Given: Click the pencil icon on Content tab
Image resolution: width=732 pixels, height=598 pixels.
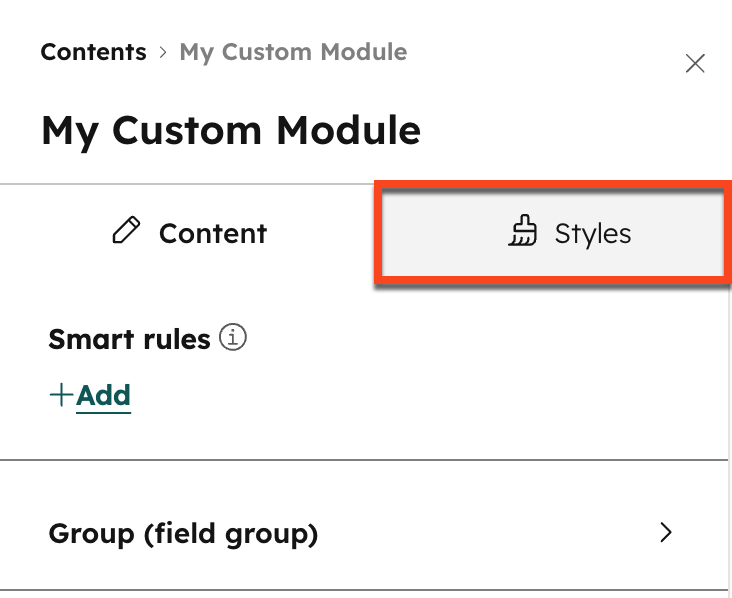Looking at the screenshot, I should tap(126, 232).
